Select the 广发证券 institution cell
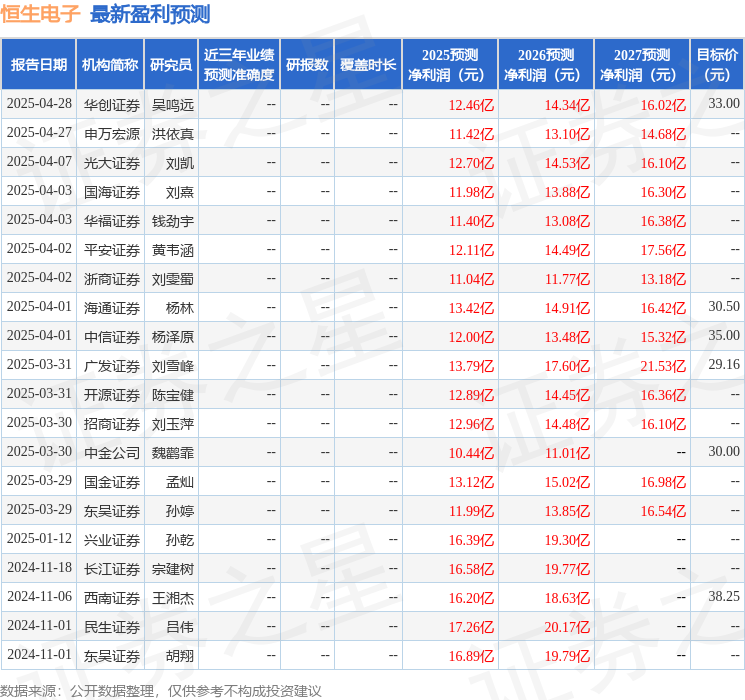The width and height of the screenshot is (745, 700). [x=112, y=366]
